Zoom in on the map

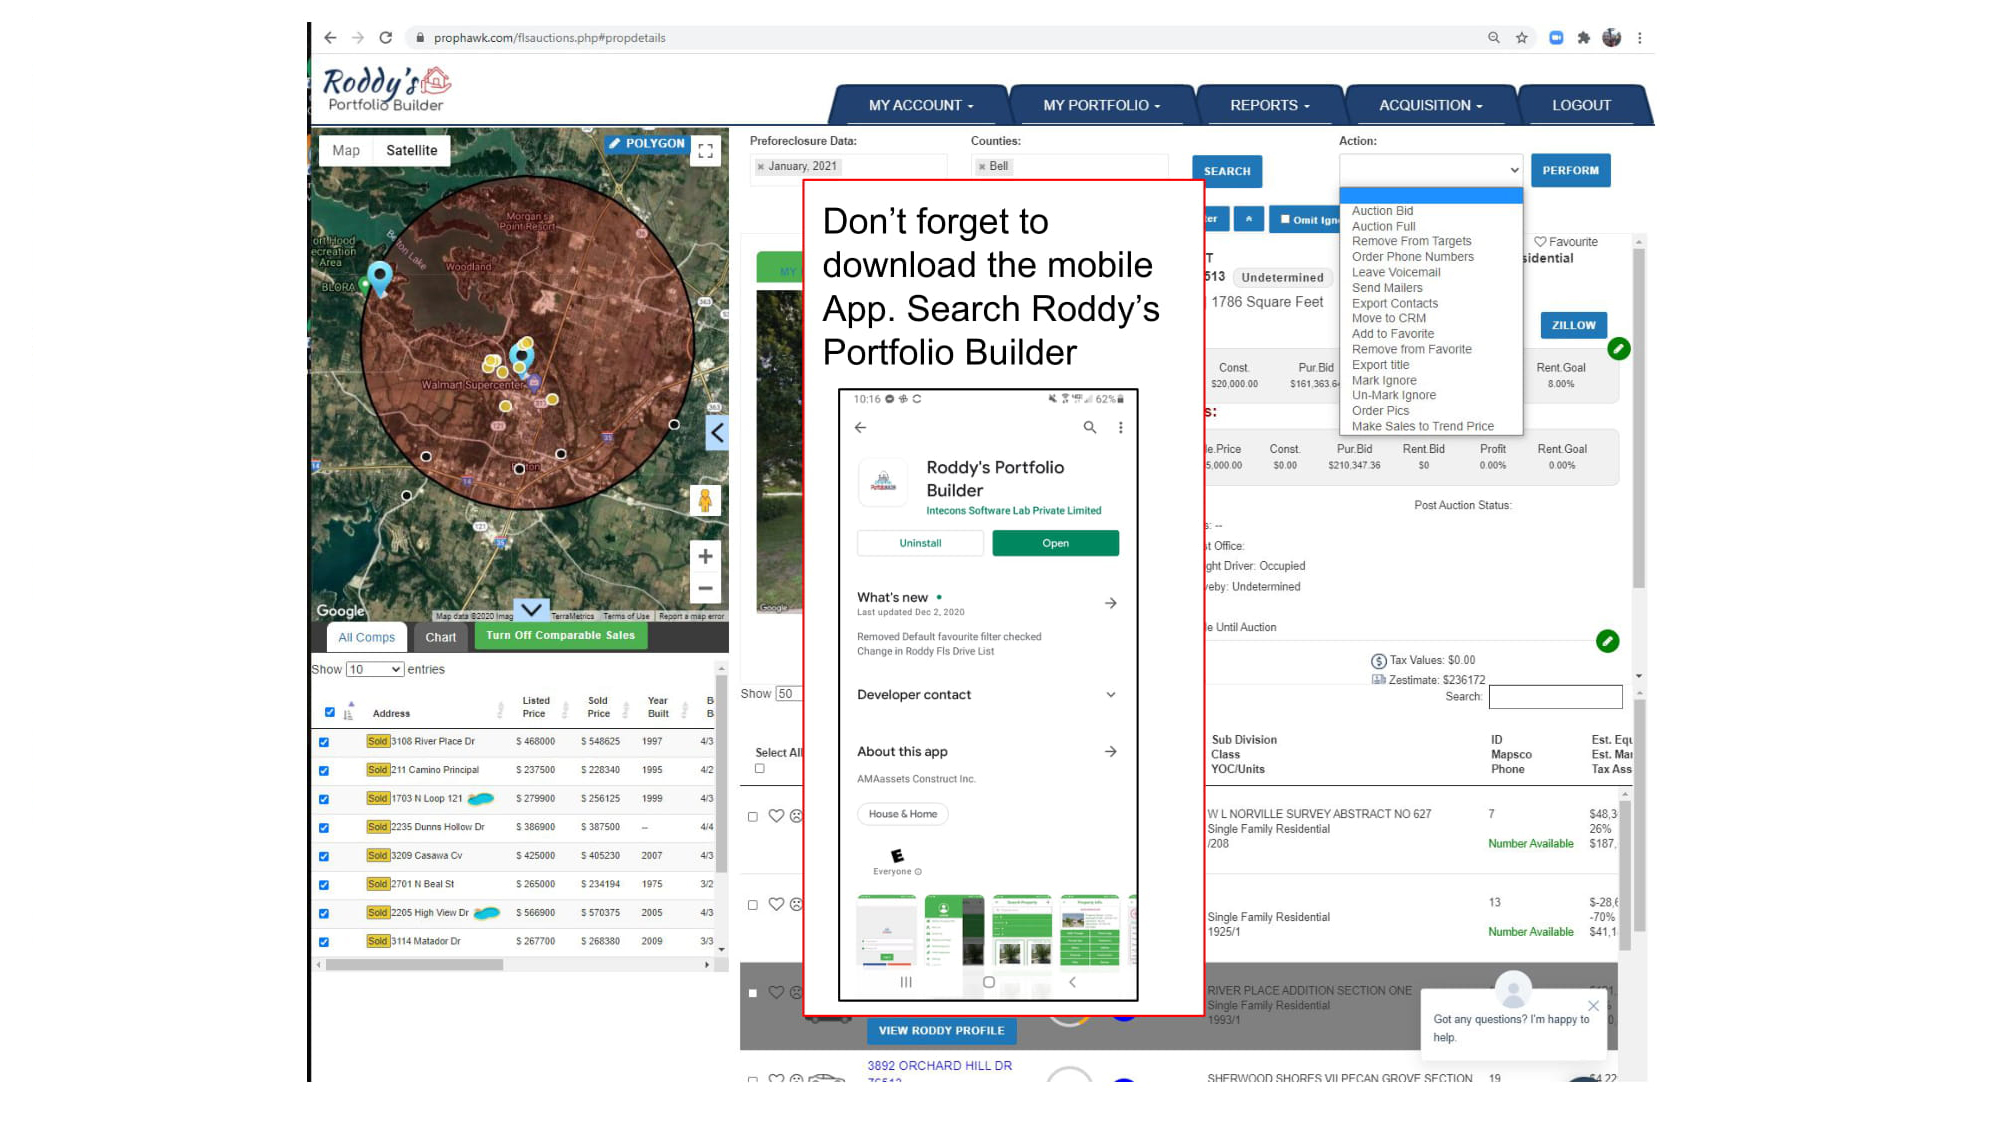705,556
